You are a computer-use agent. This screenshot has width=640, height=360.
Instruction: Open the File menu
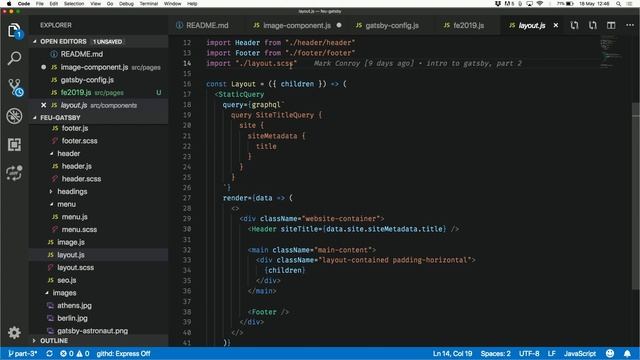coord(40,4)
